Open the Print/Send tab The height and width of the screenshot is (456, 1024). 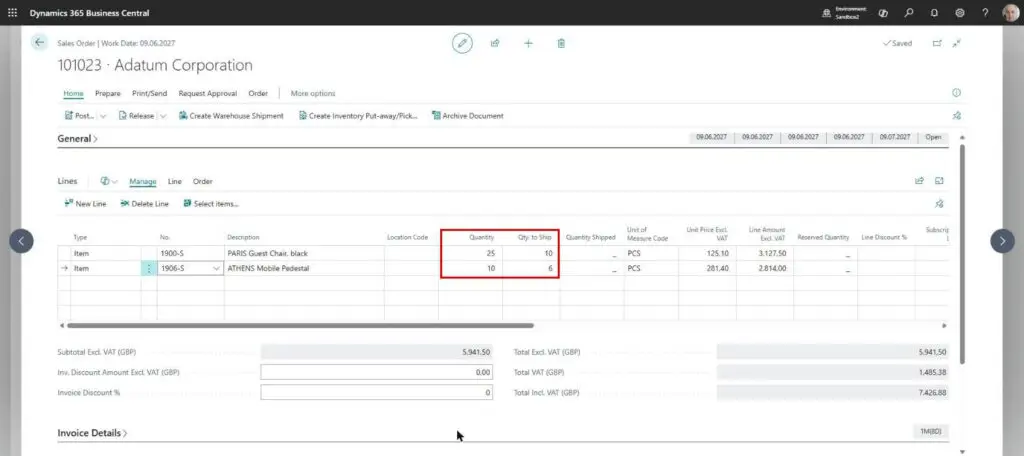coord(150,93)
